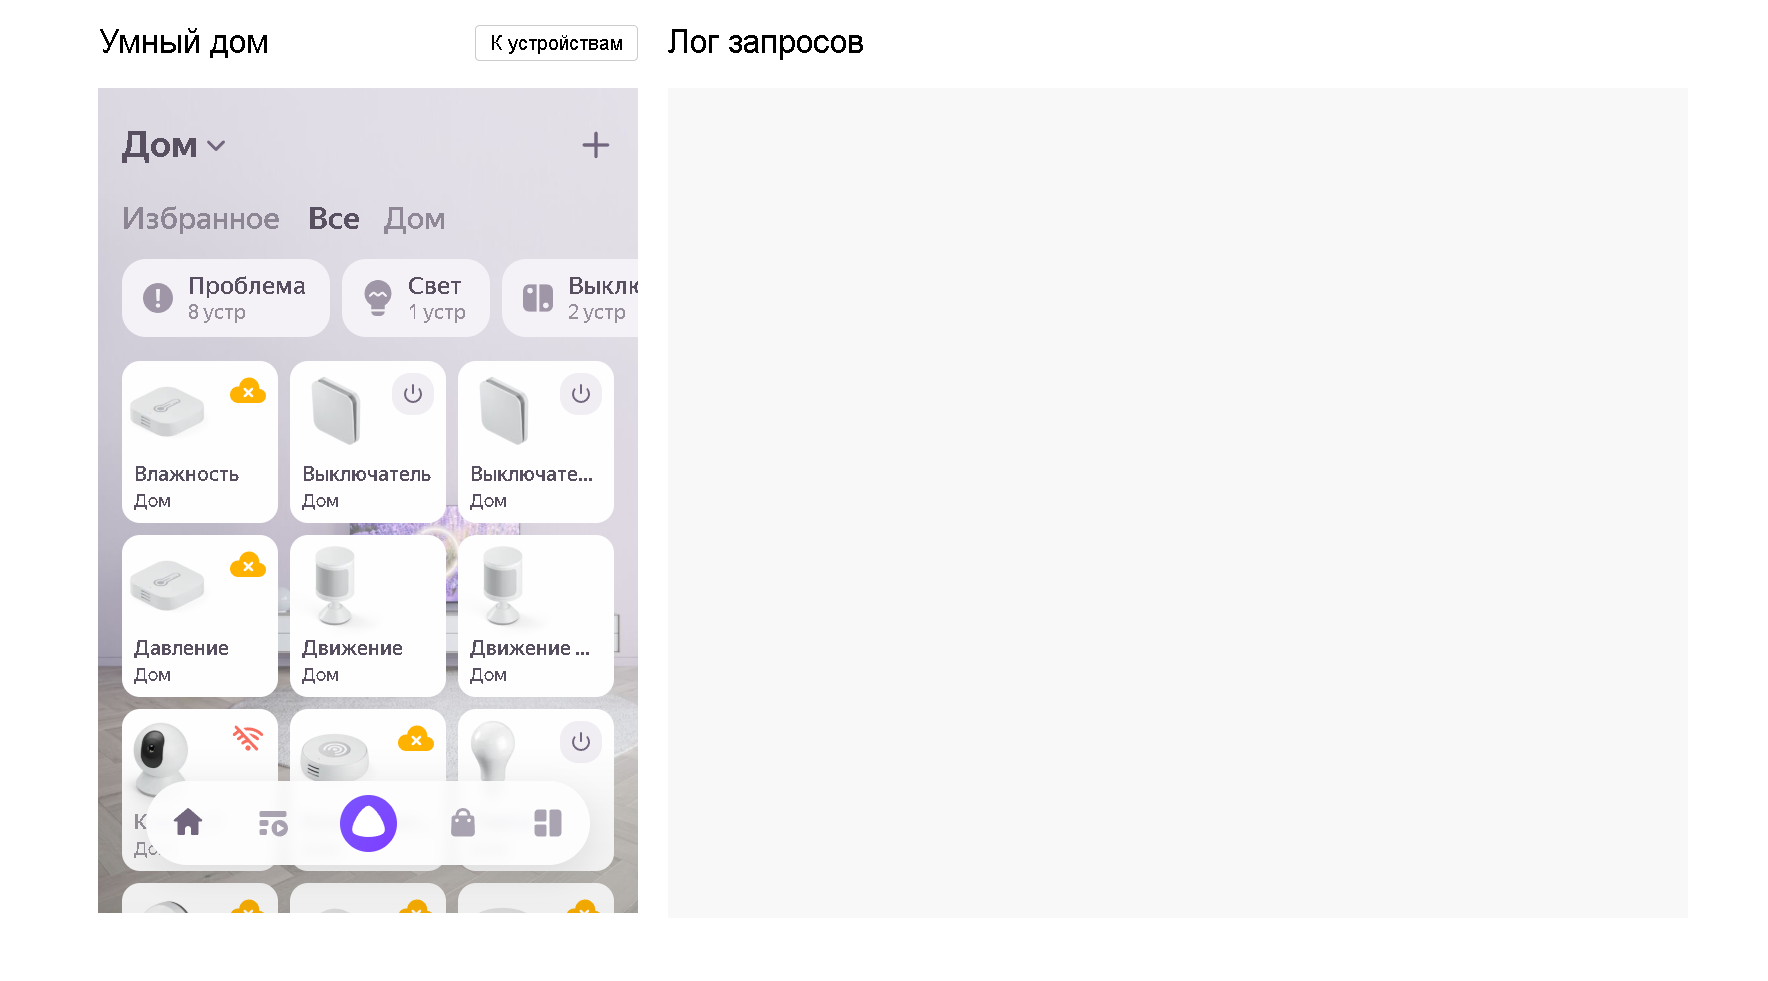
Task: Click the plus icon to add a device
Action: (596, 145)
